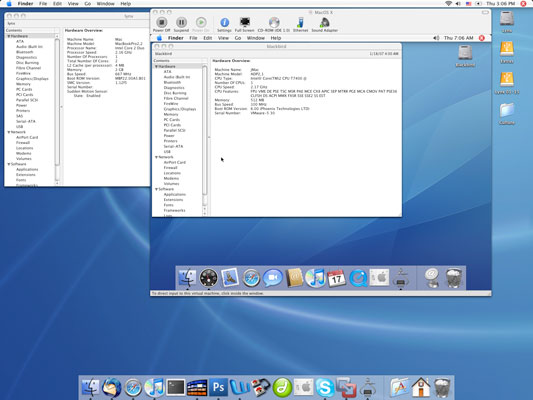Click Finder icon in host Dock
Viewport: 533px width, 400px height.
point(90,387)
